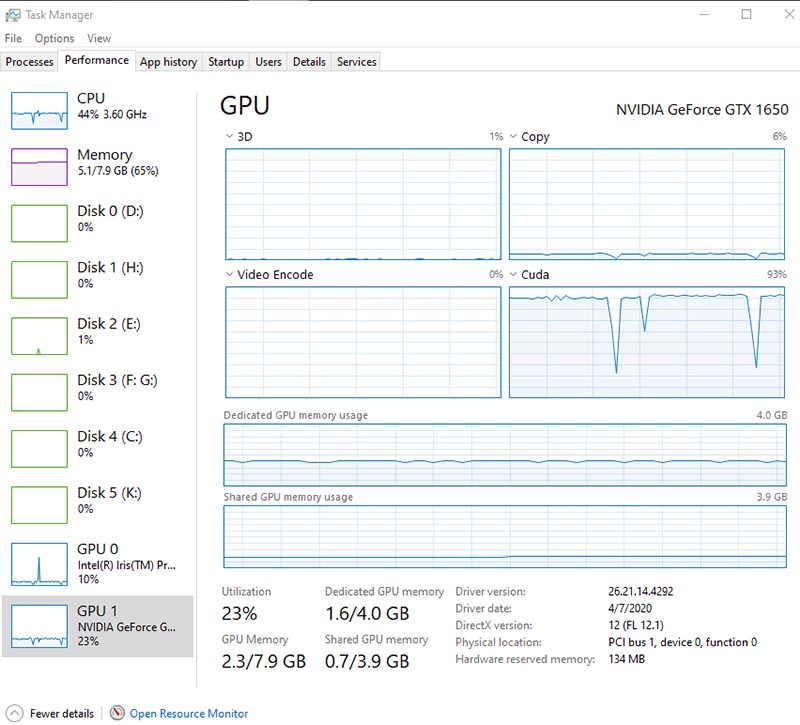
Task: Click the 3D engine usage graph
Action: pos(363,204)
